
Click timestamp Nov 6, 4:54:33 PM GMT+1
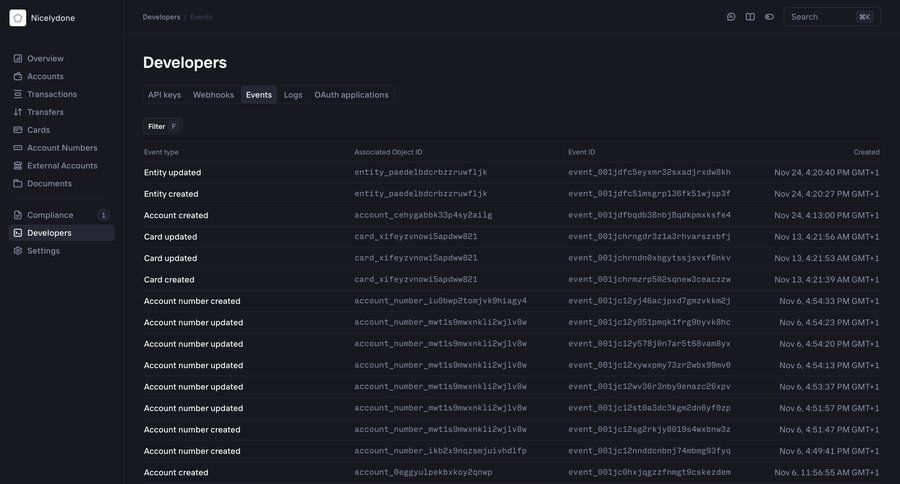click(x=829, y=301)
